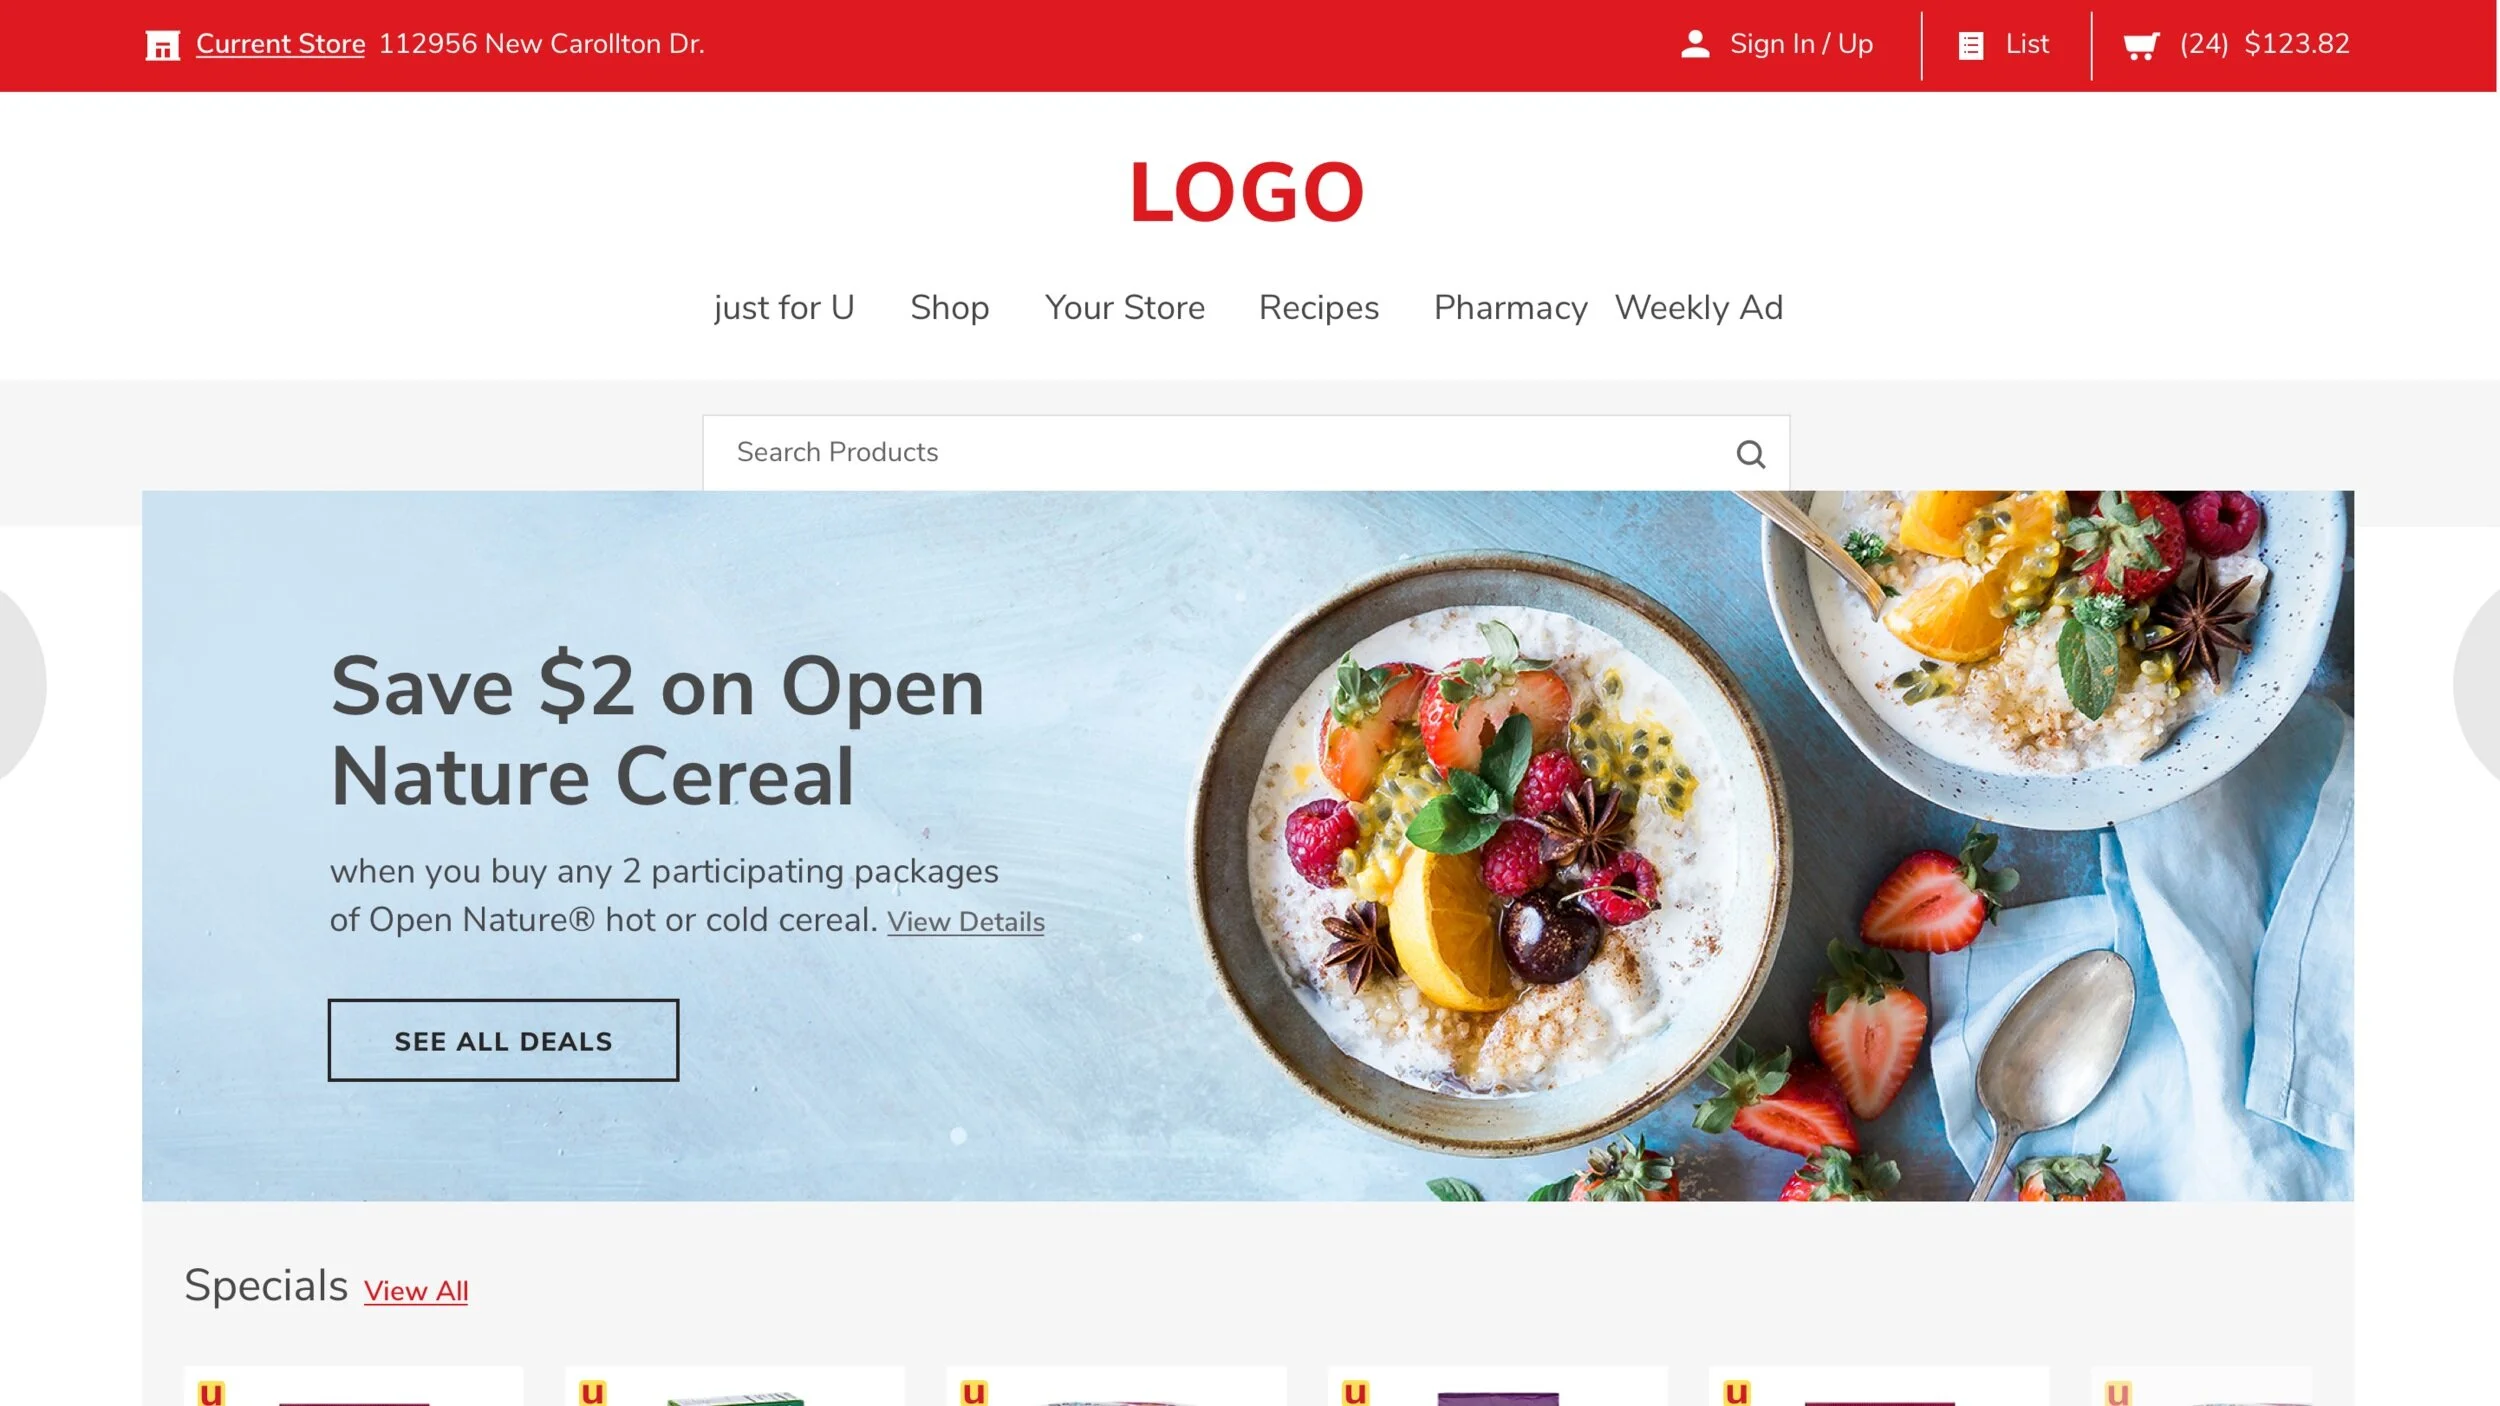Click the Current Store link
Image resolution: width=2500 pixels, height=1406 pixels.
pos(280,44)
